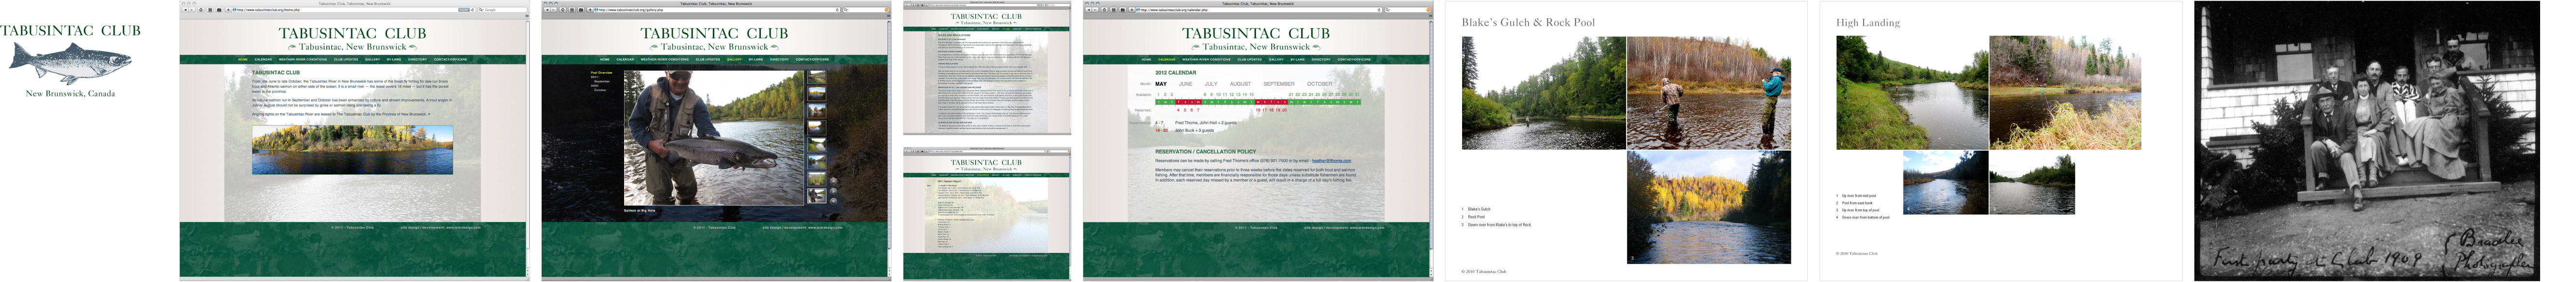Image resolution: width=2576 pixels, height=282 pixels.
Task: Click the "Blake's Gulch & Rock Pool" page title
Action: (x=1528, y=22)
